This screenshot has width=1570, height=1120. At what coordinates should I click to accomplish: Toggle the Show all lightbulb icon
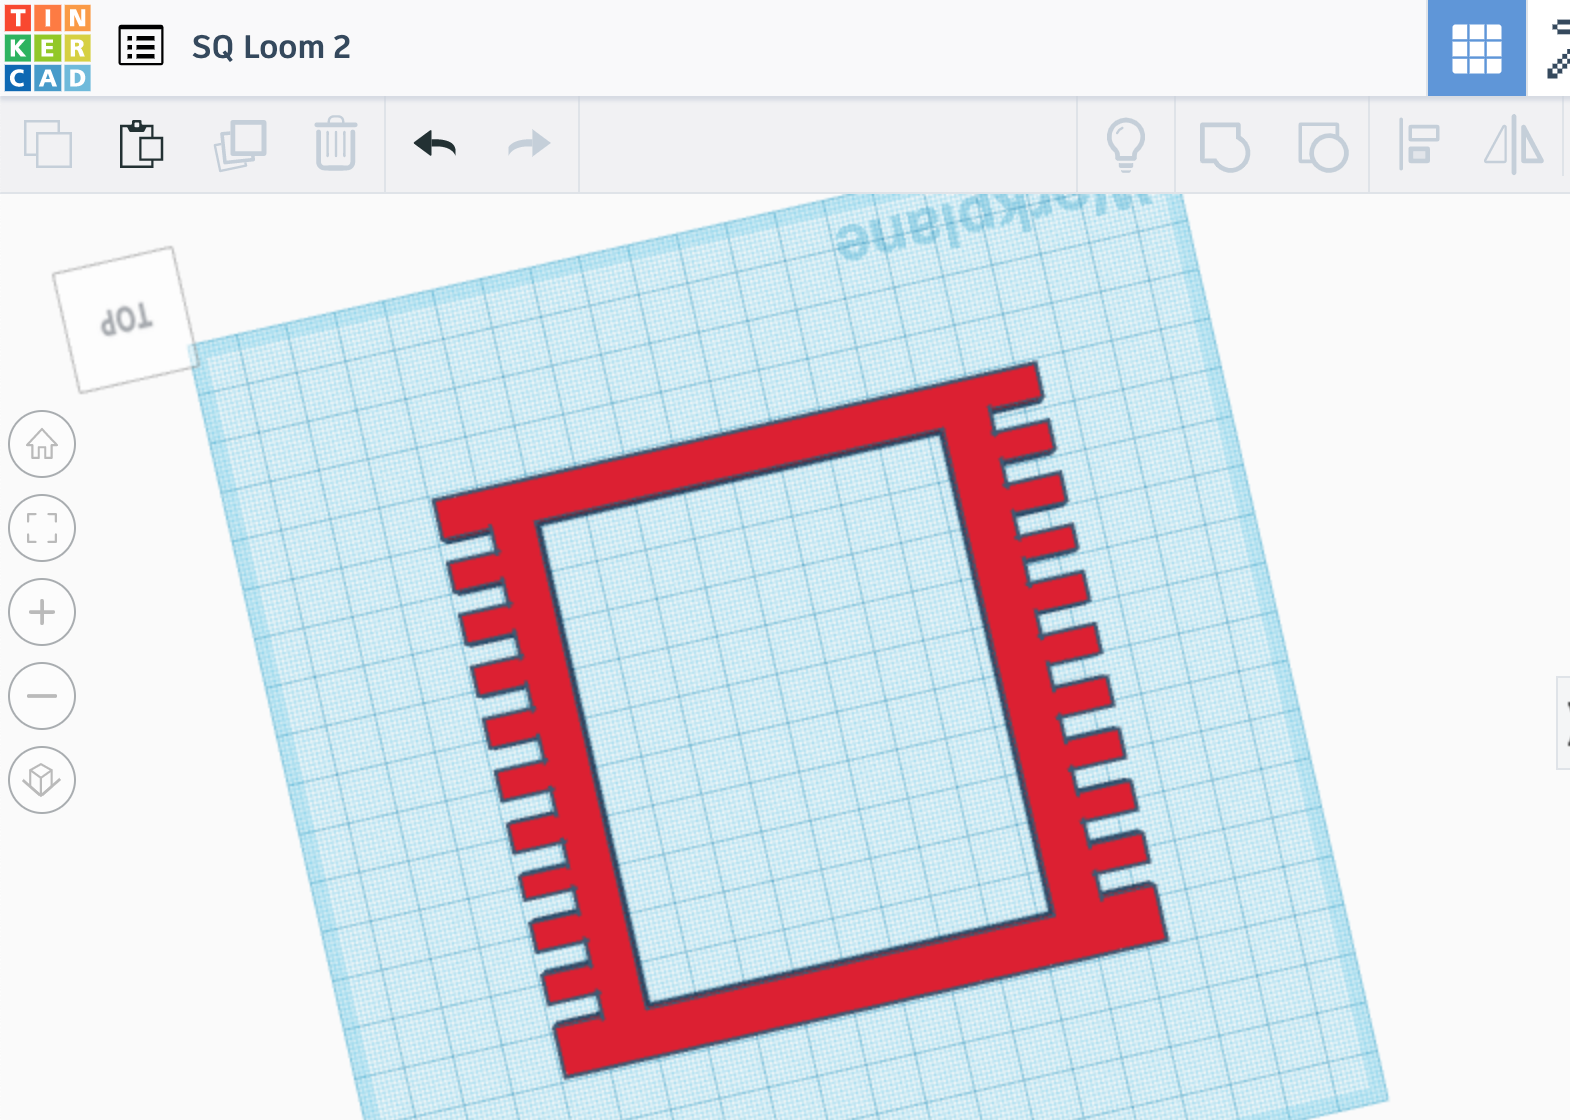[x=1126, y=145]
